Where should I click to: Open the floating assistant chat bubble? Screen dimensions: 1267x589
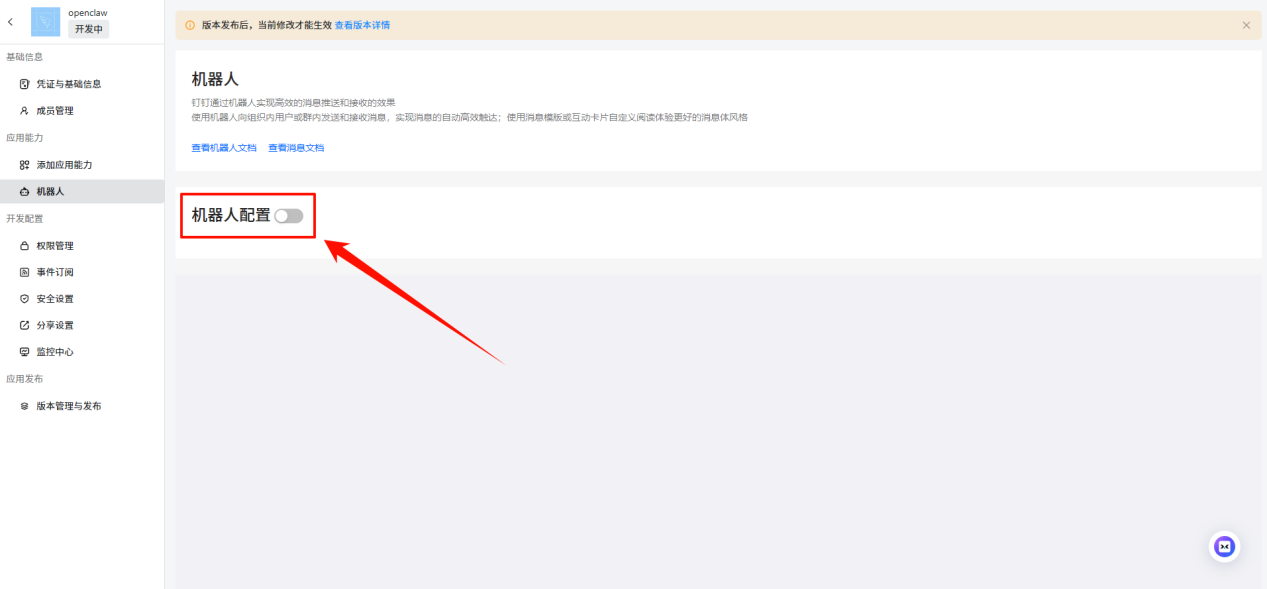pos(1224,546)
